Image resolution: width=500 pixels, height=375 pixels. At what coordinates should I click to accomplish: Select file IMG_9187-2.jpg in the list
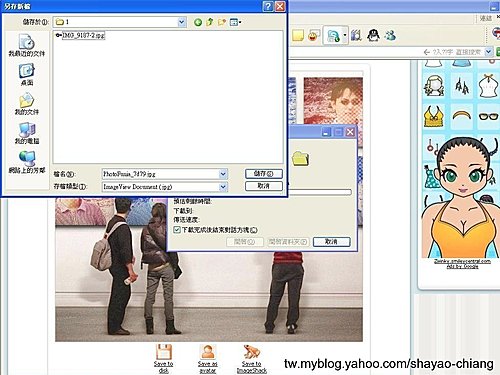tap(80, 35)
